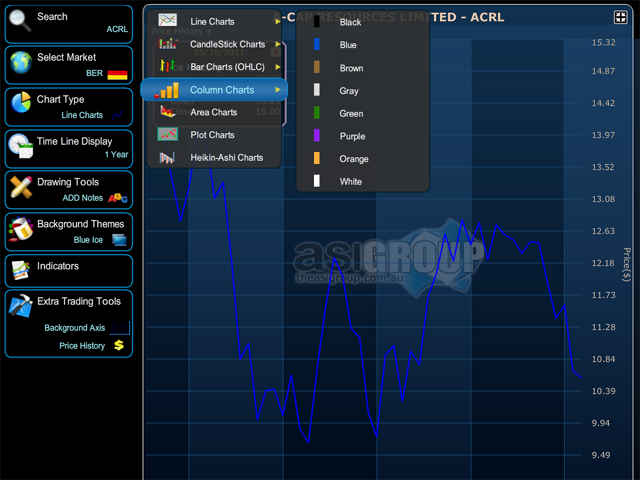Click the Indicators chart icon
640x480 pixels.
(20, 270)
